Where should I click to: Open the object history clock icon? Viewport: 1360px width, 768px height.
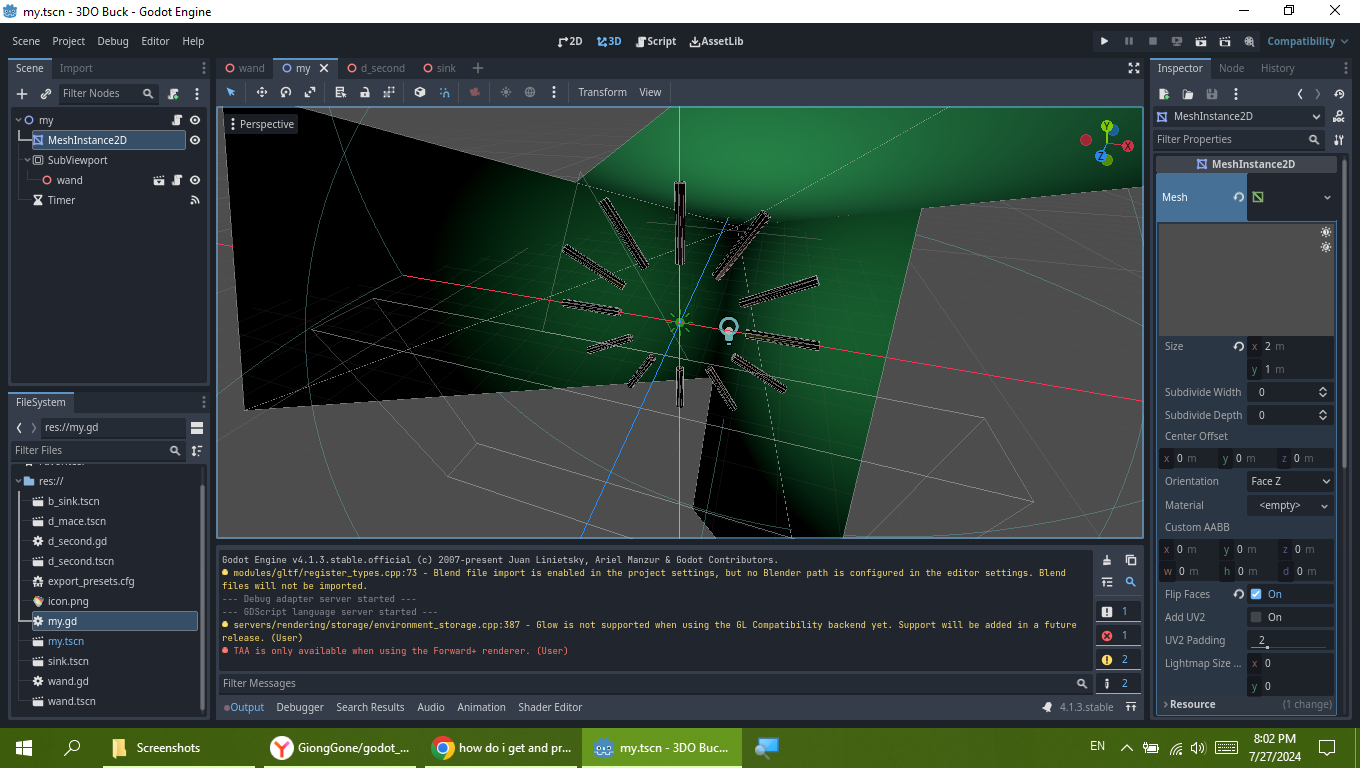point(1339,94)
